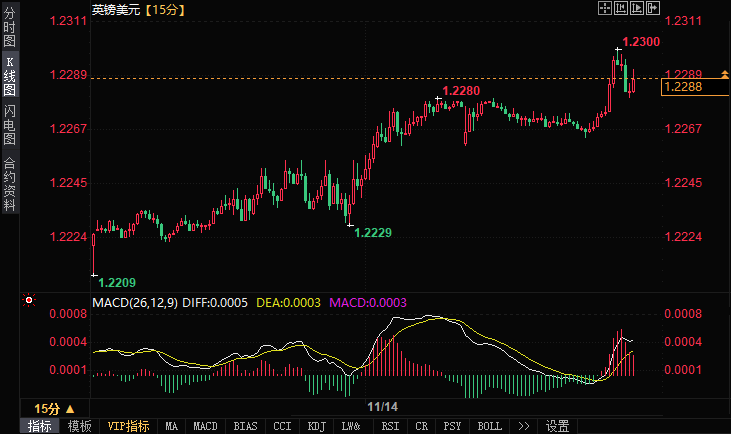Click the crosshair cursor icon
731x434 pixels.
click(605, 8)
